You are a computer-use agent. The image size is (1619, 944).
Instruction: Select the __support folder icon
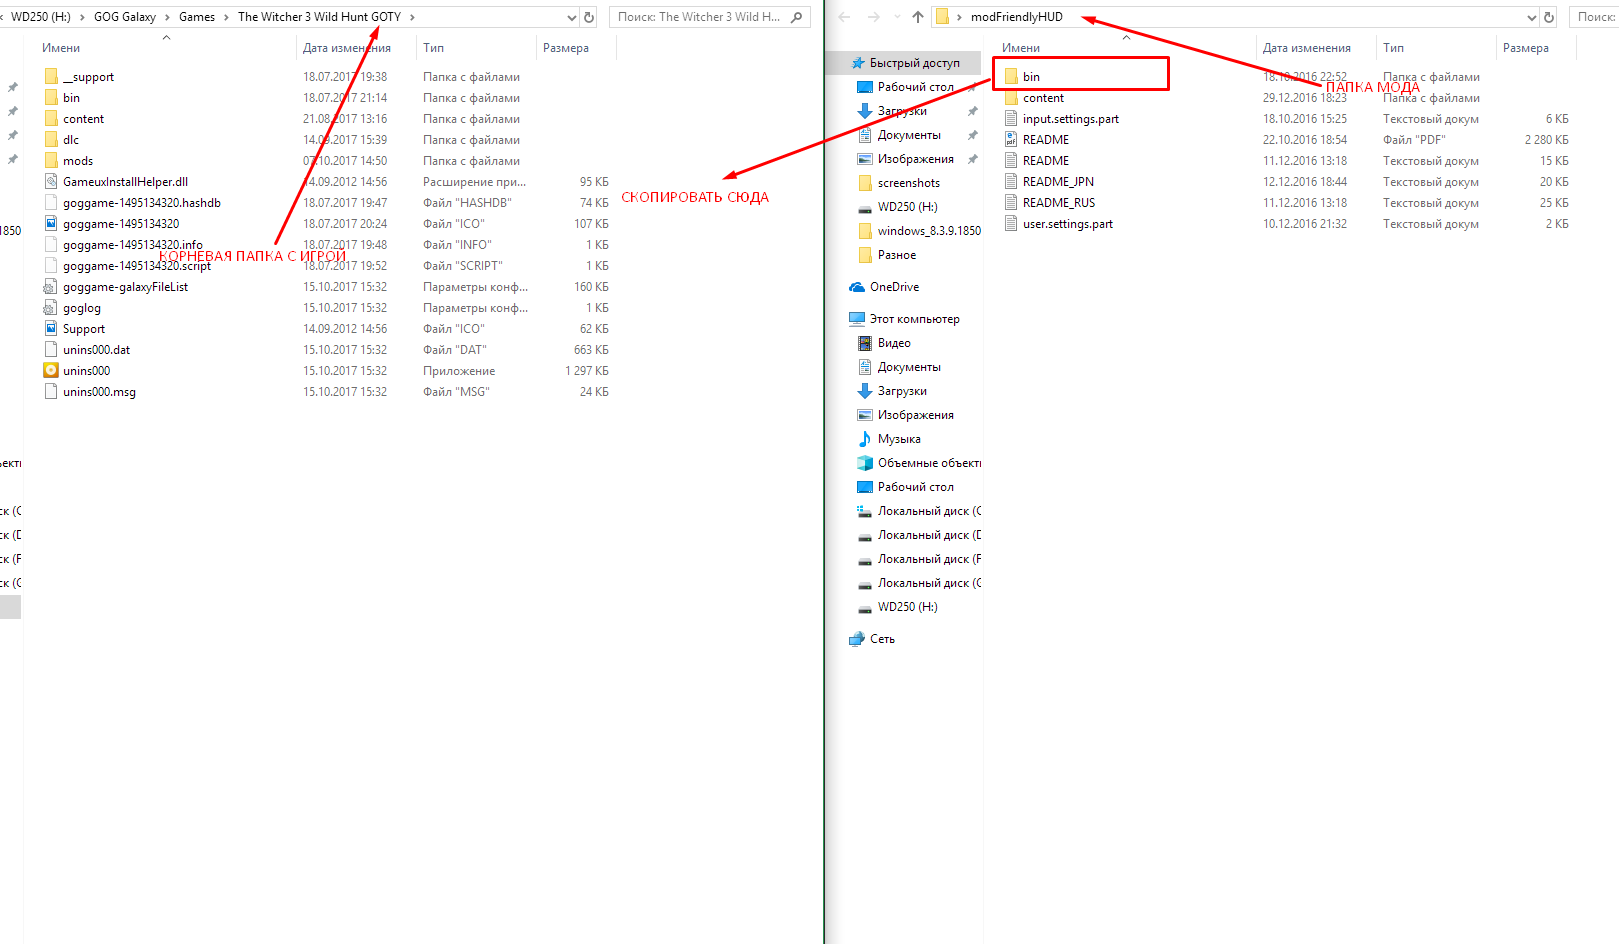[51, 77]
